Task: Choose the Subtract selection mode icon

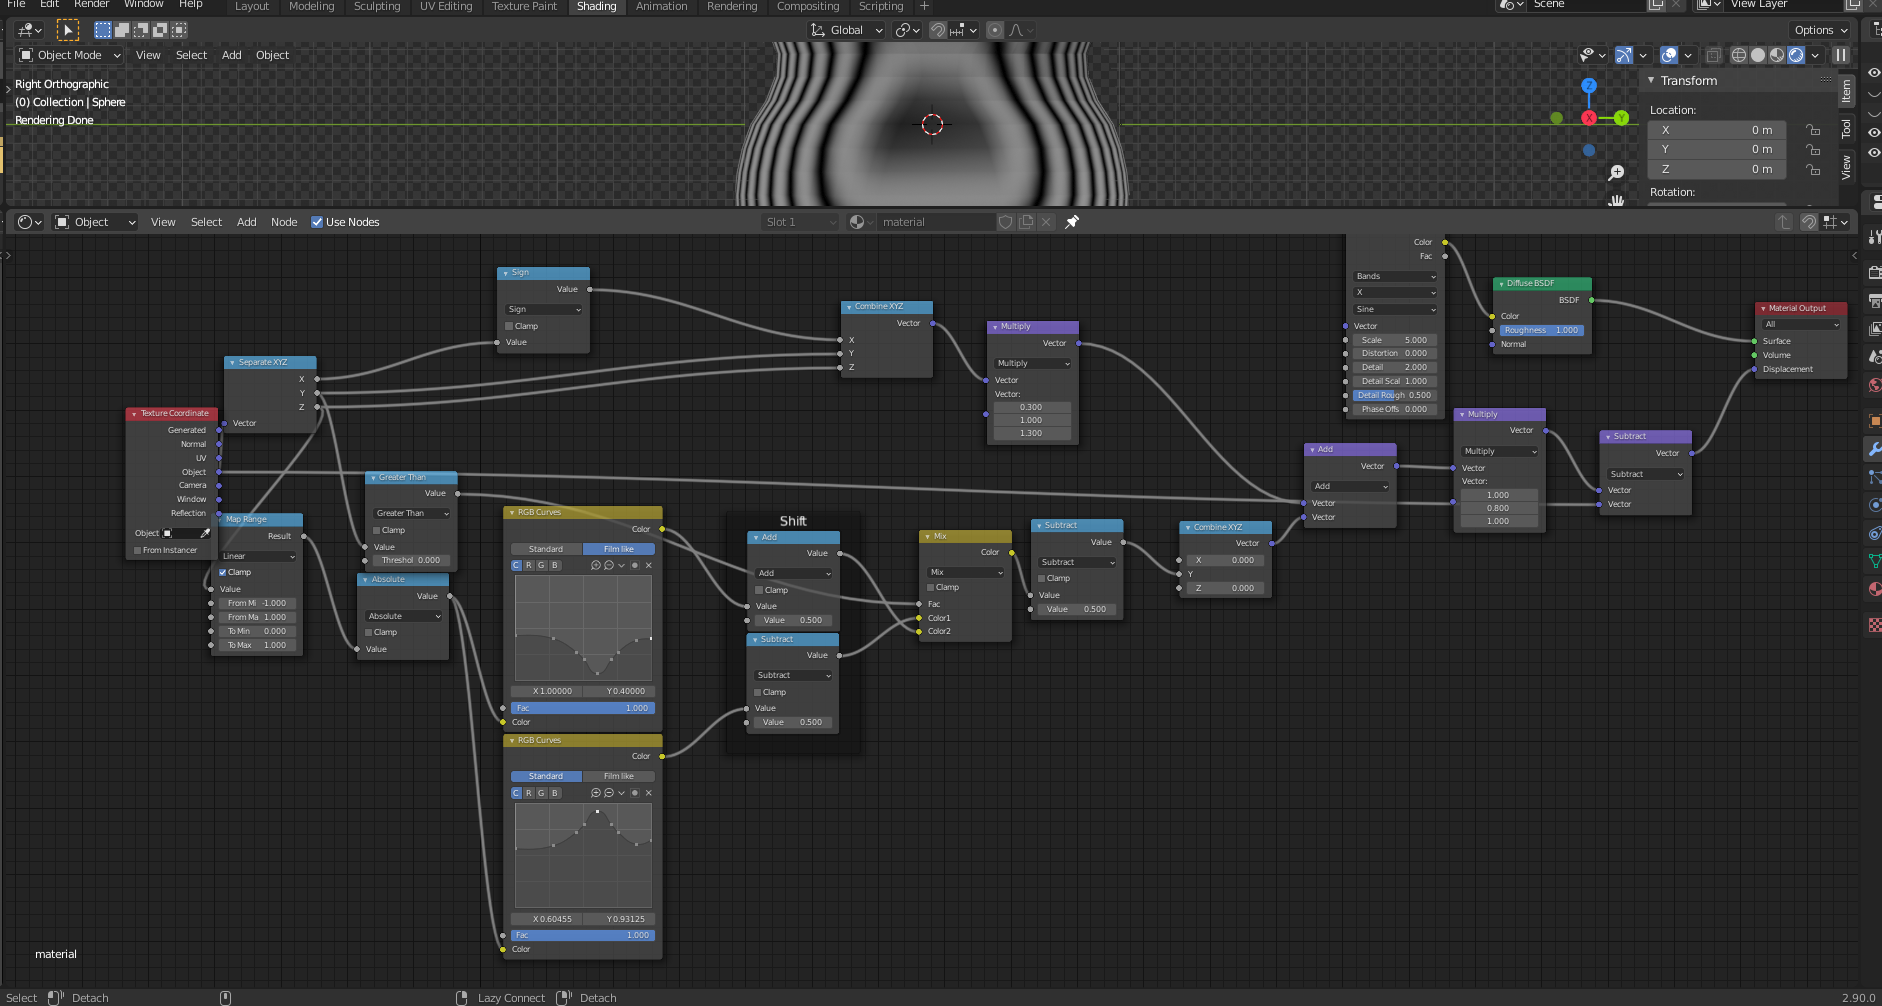Action: click(141, 30)
